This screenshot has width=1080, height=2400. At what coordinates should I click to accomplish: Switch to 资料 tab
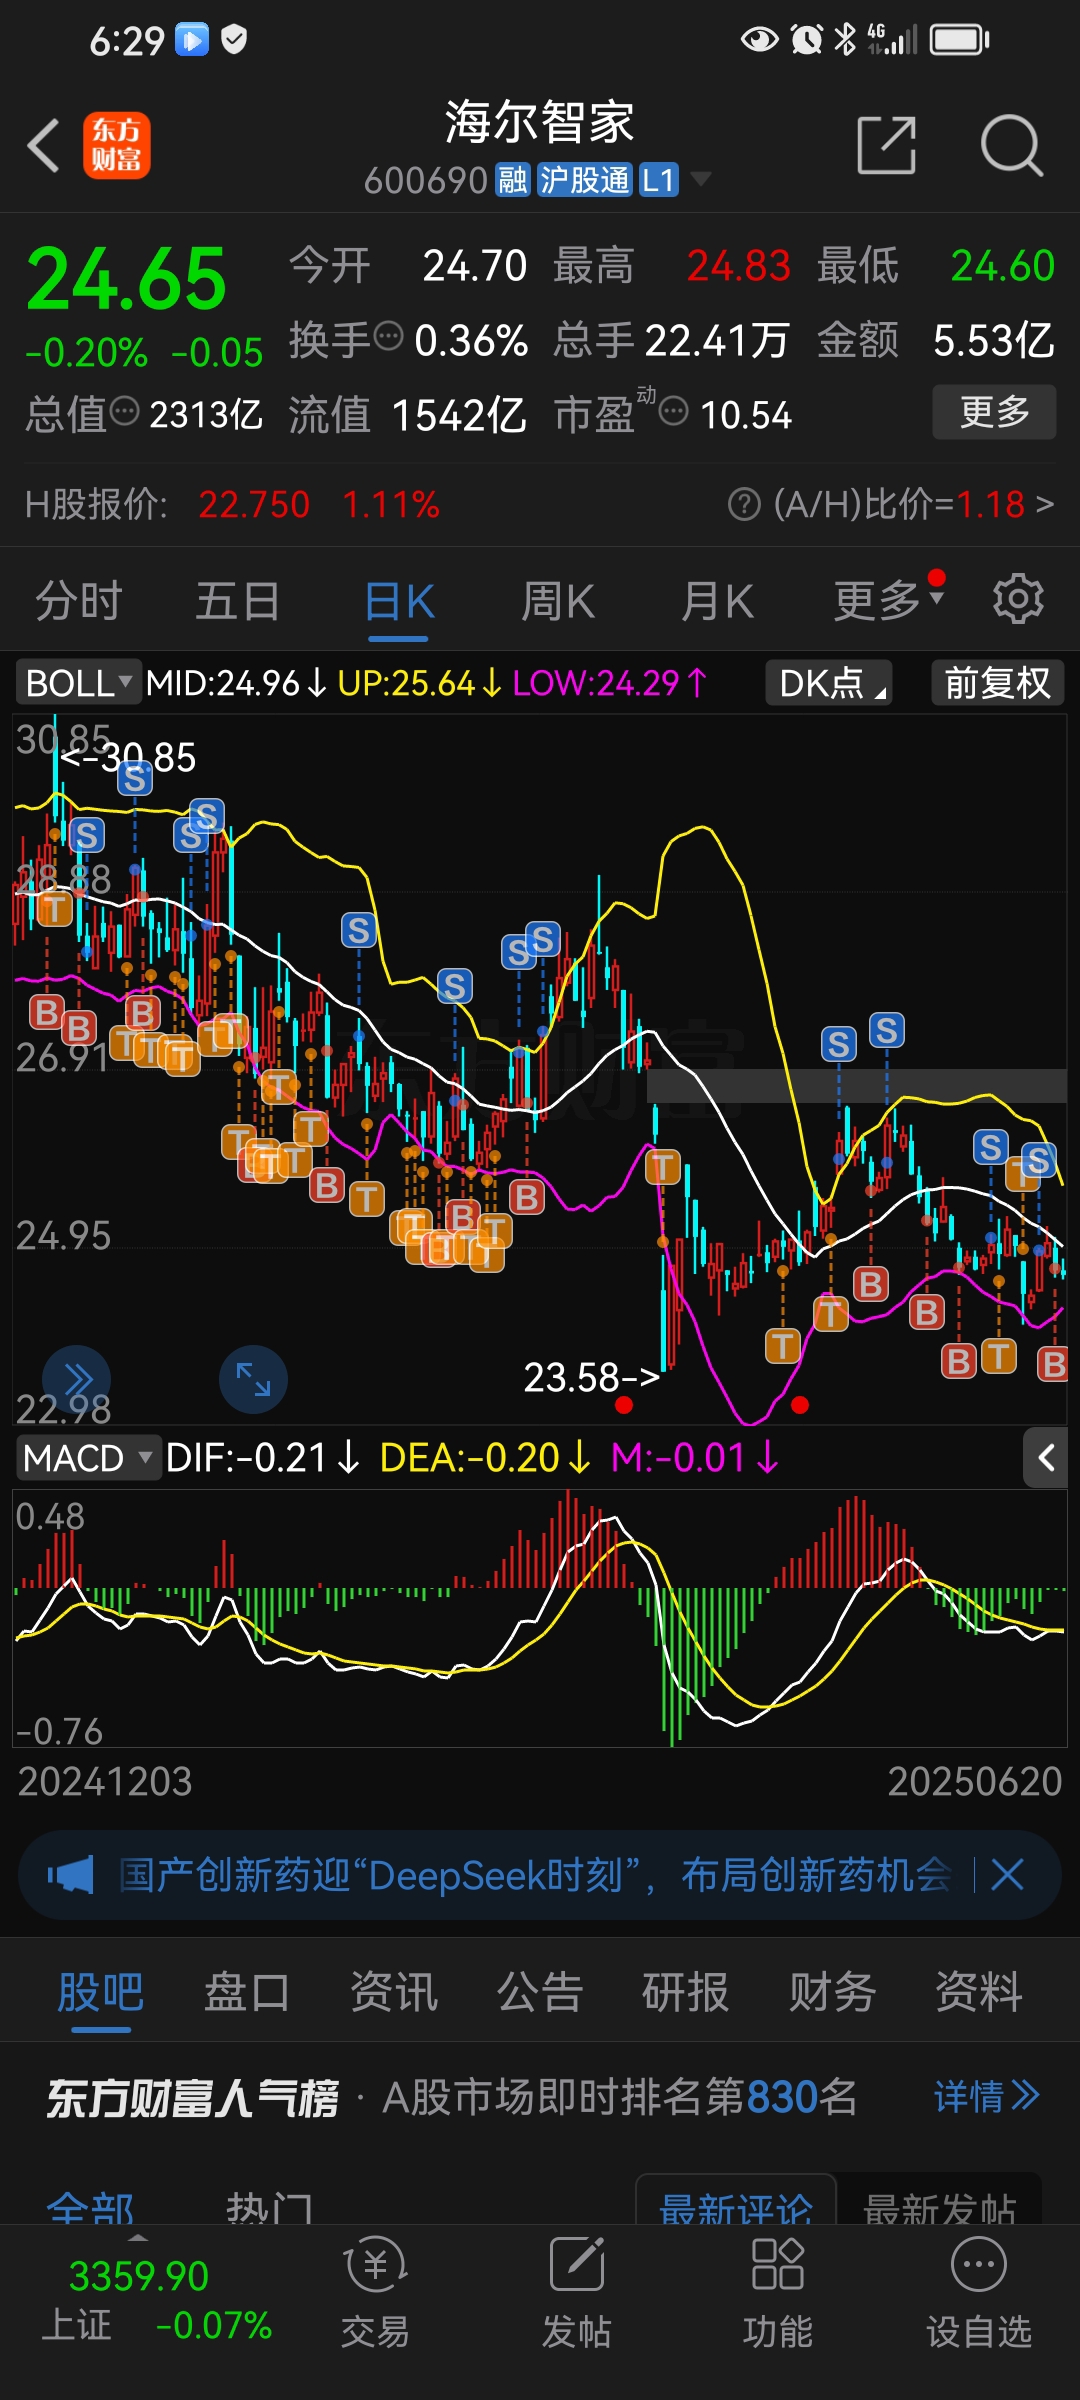coord(979,1992)
